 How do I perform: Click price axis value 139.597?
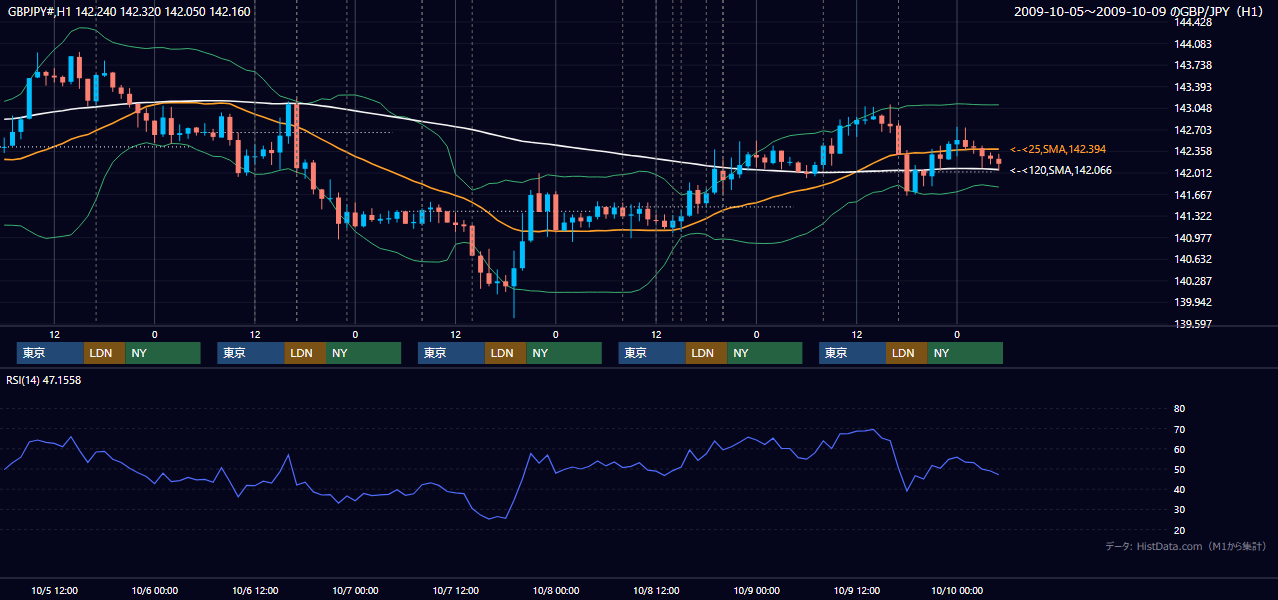(x=1194, y=324)
